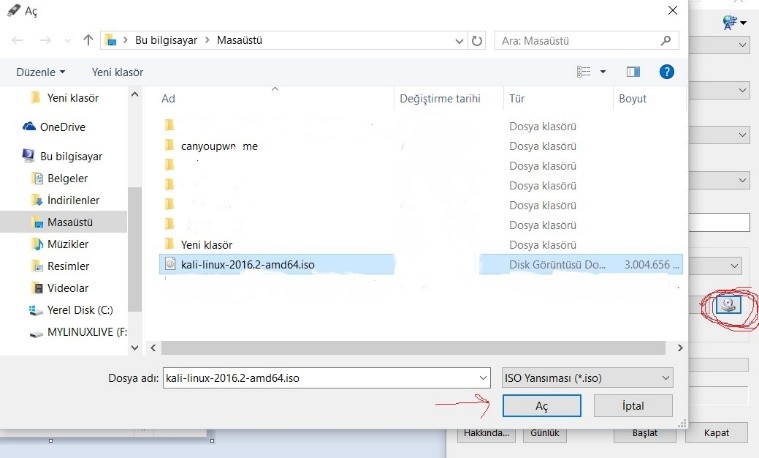Sort by Değiştirme tarihi column header
The image size is (759, 458).
[440, 99]
